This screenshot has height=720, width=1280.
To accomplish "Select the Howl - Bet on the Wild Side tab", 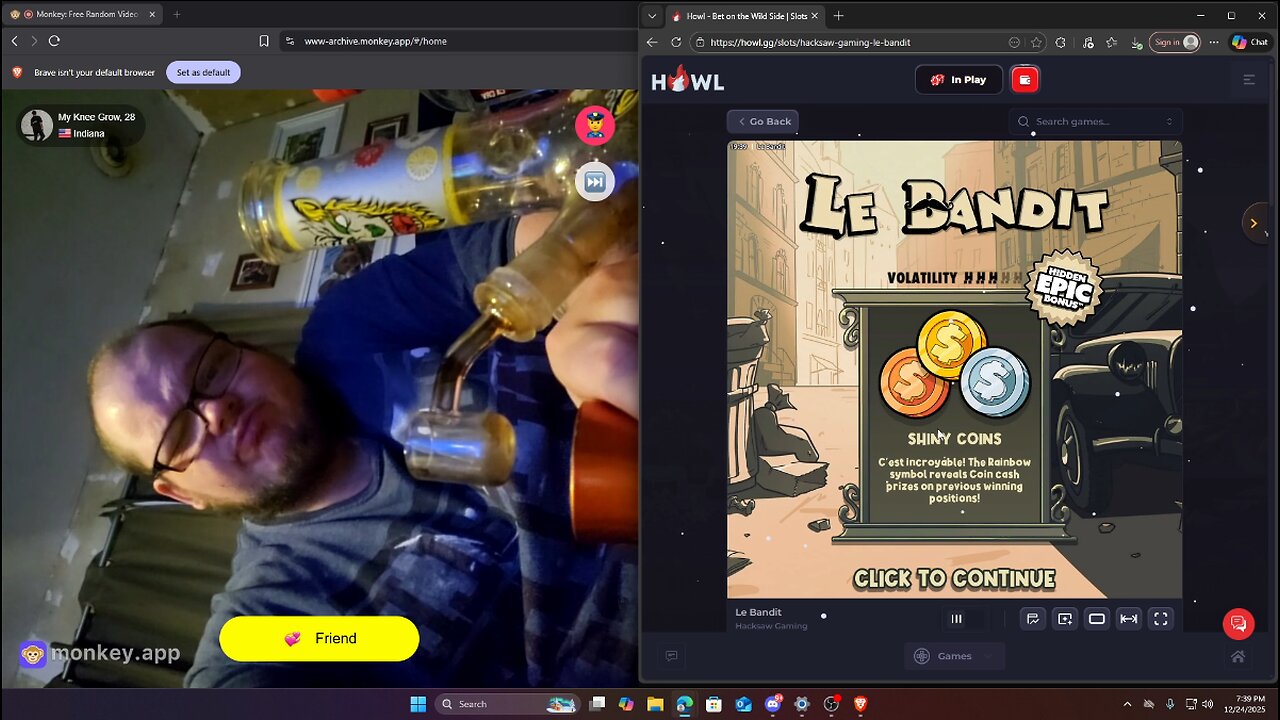I will (x=744, y=16).
